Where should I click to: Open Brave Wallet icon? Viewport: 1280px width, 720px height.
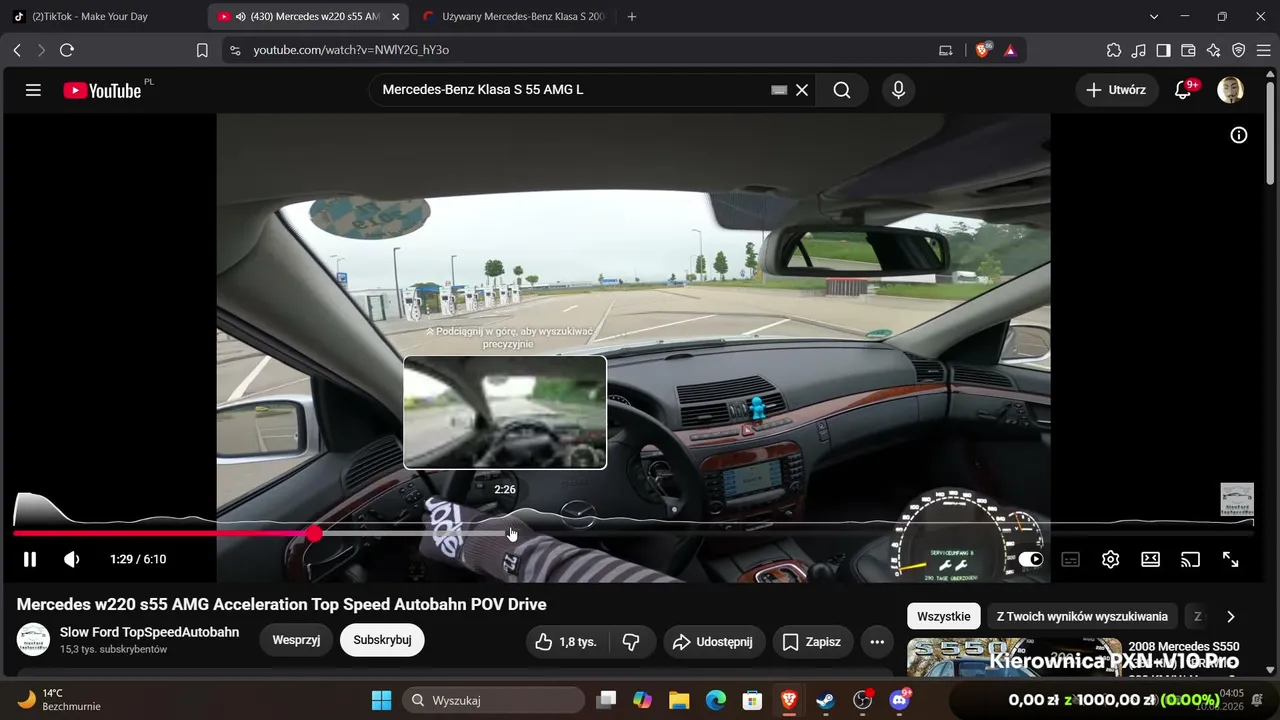tap(1189, 50)
